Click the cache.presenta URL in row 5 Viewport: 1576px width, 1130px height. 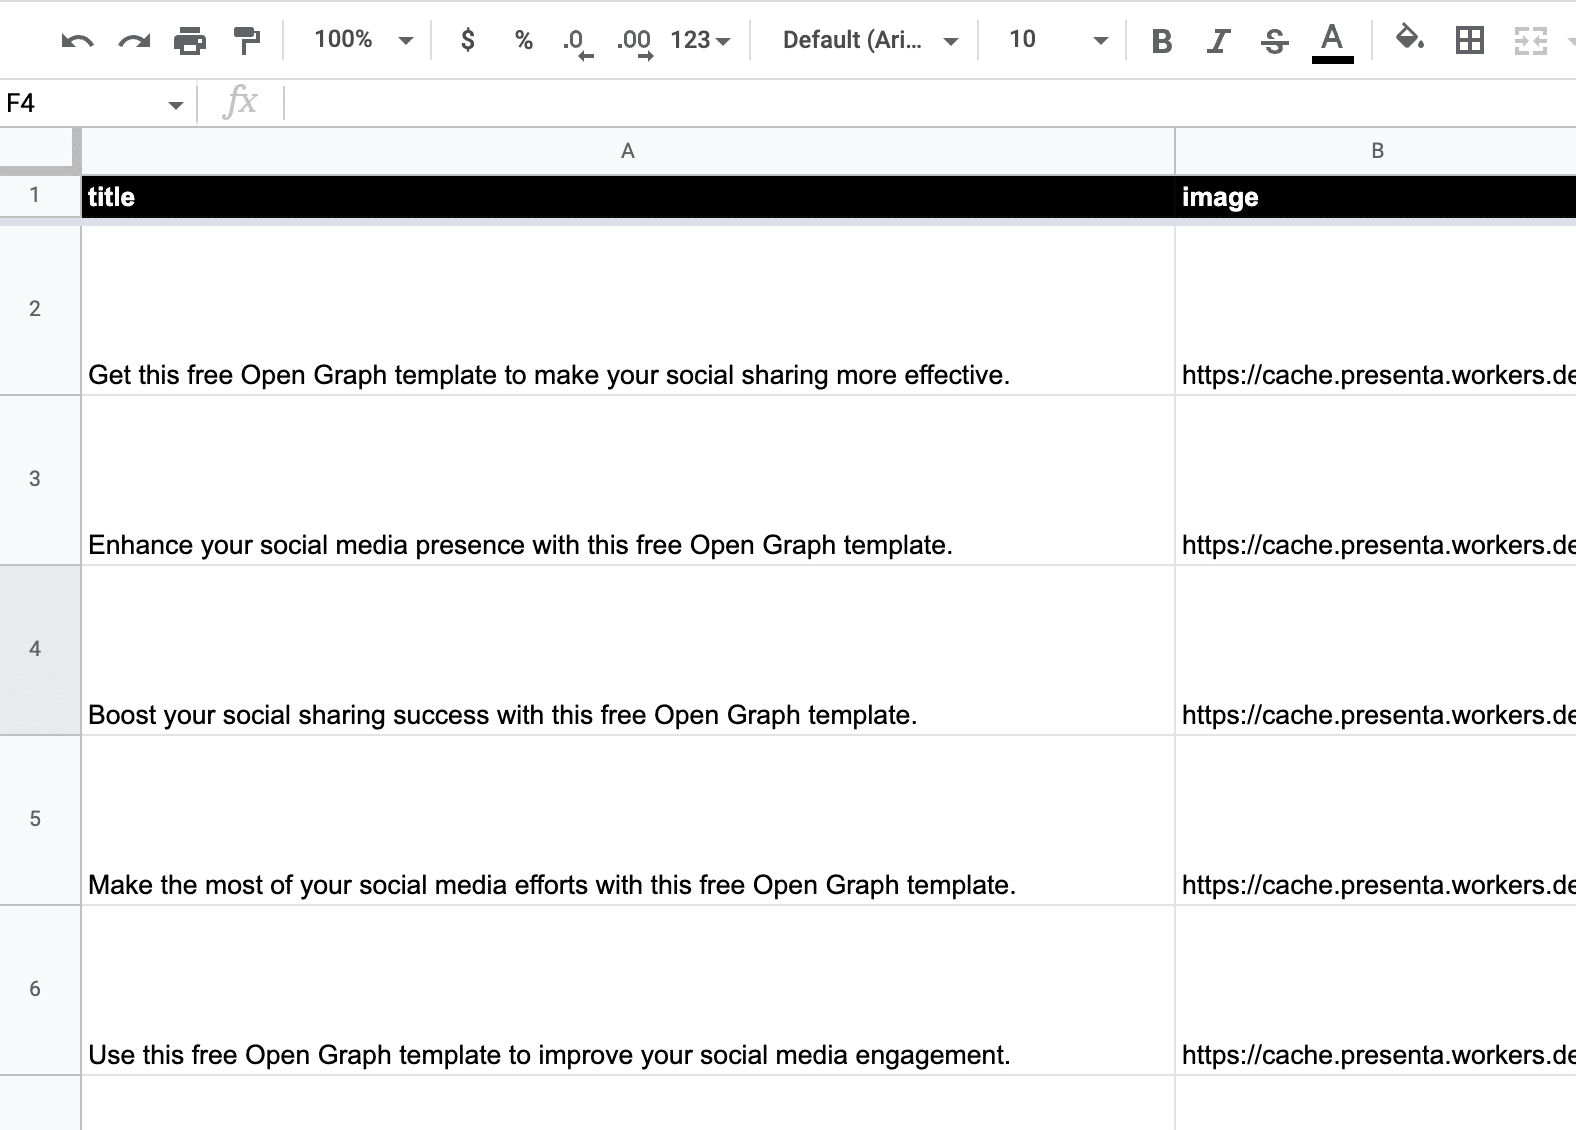pos(1378,885)
